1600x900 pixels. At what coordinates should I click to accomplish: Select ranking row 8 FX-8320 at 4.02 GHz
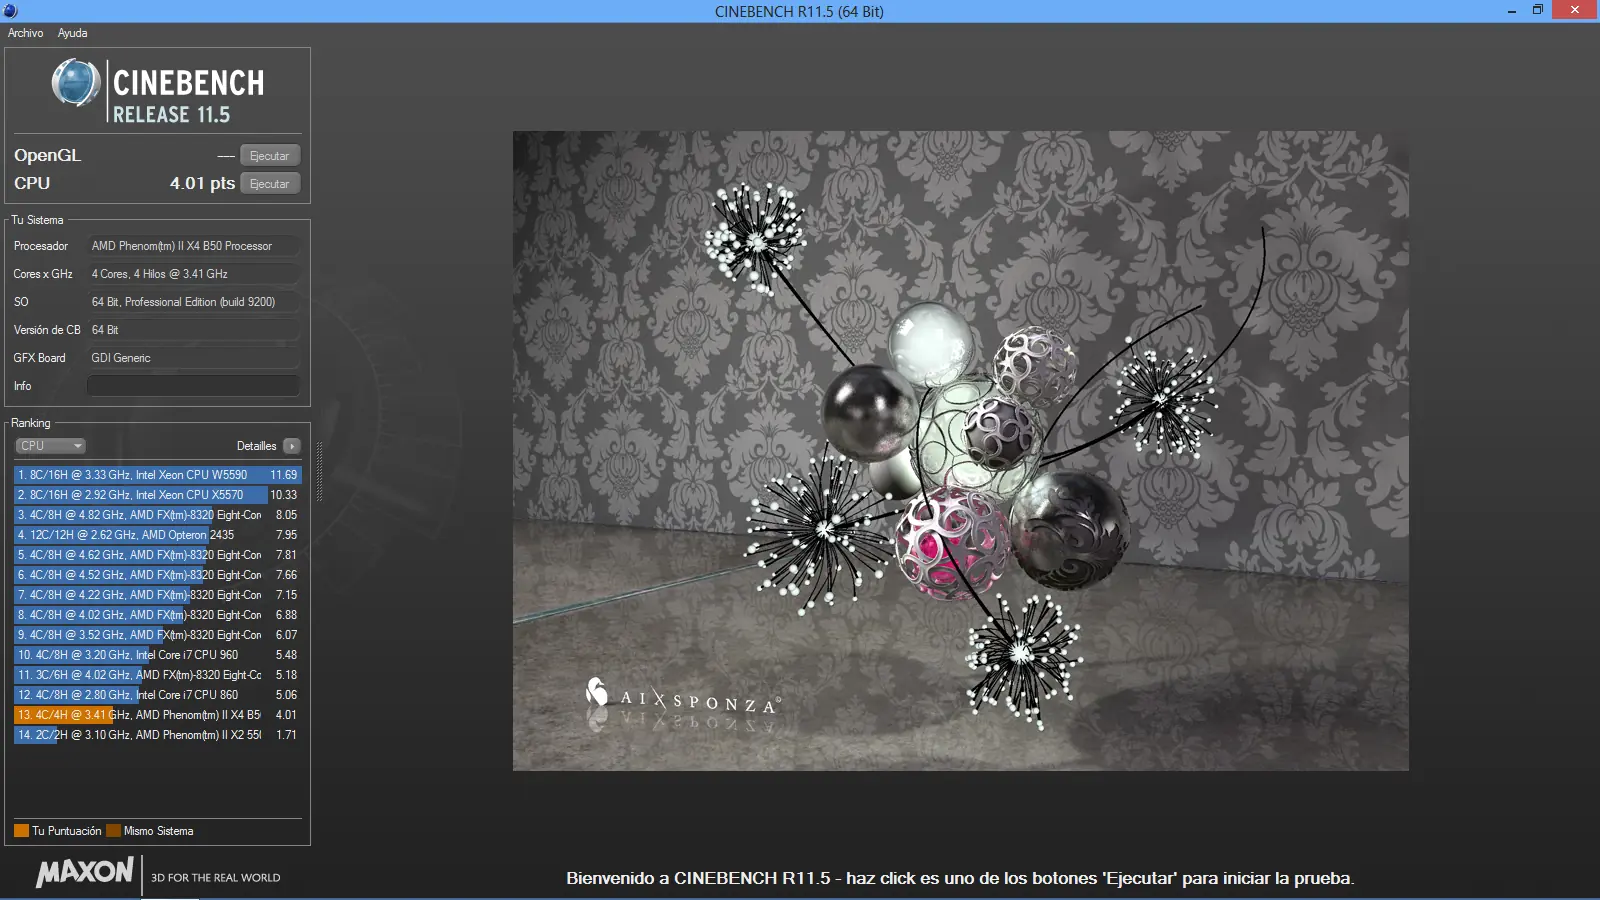[158, 615]
